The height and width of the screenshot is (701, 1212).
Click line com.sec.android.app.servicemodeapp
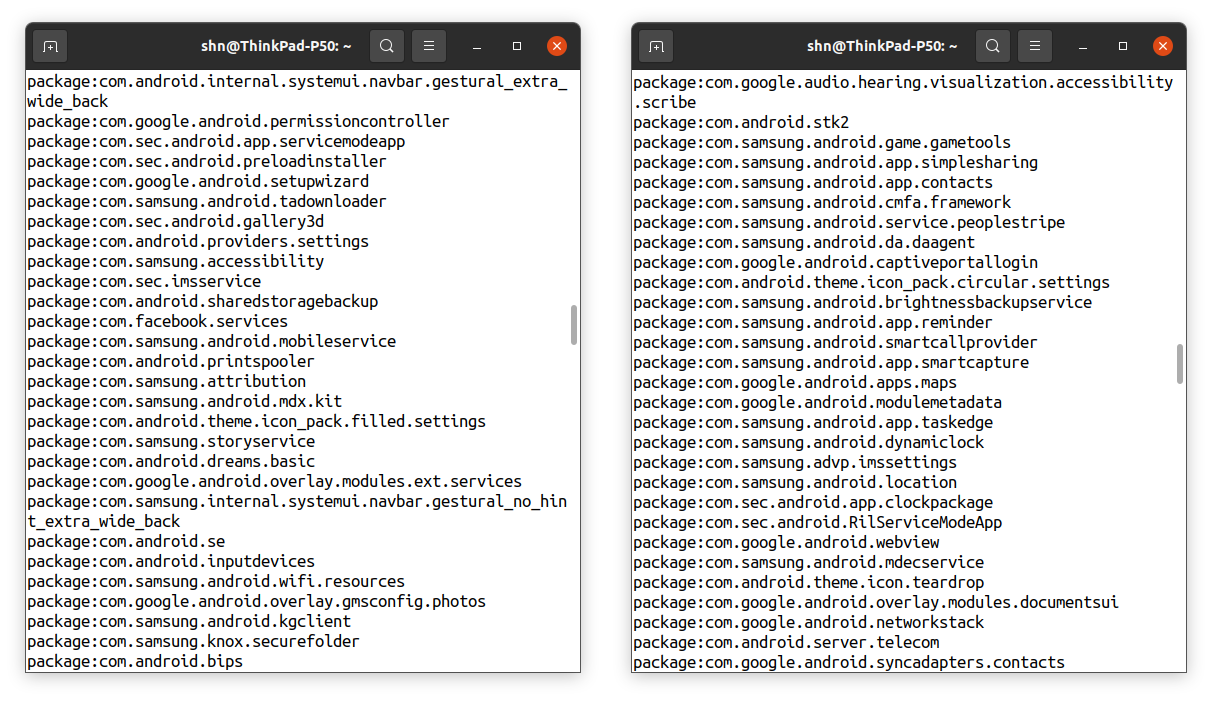pyautogui.click(x=216, y=142)
